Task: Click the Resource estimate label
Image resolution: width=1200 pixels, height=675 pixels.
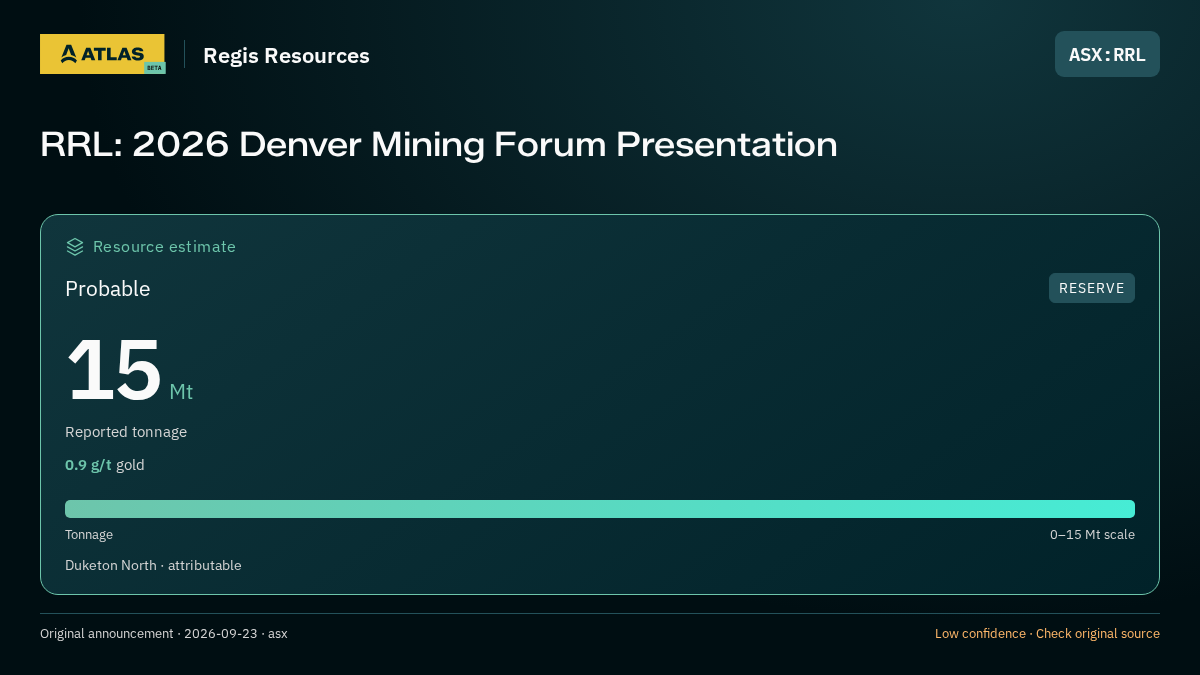Action: click(x=164, y=246)
